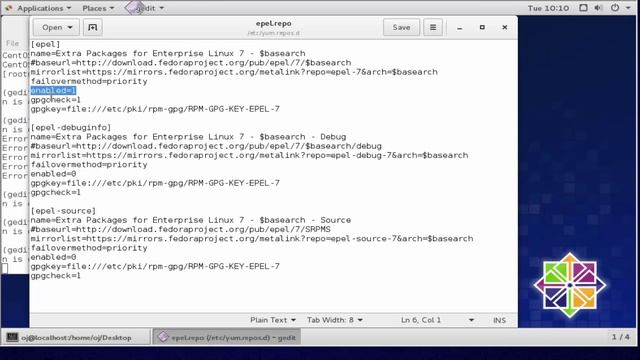
Task: Minimize the gedit window
Action: (x=460, y=27)
